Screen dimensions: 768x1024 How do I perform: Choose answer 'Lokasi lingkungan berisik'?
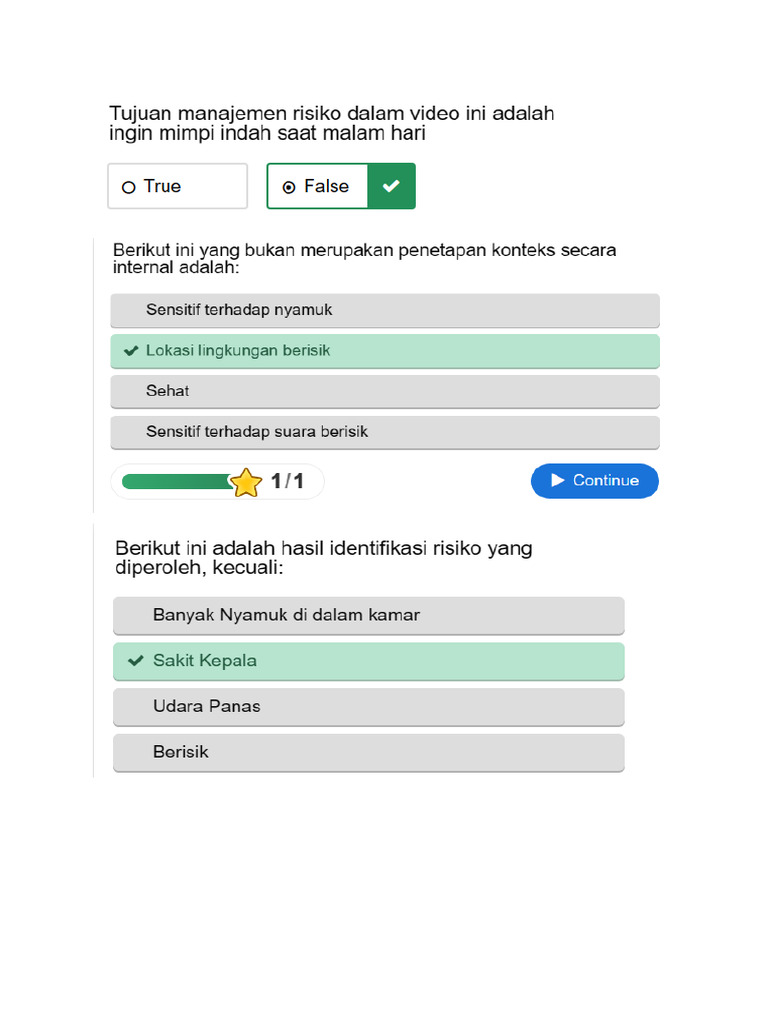tap(385, 351)
